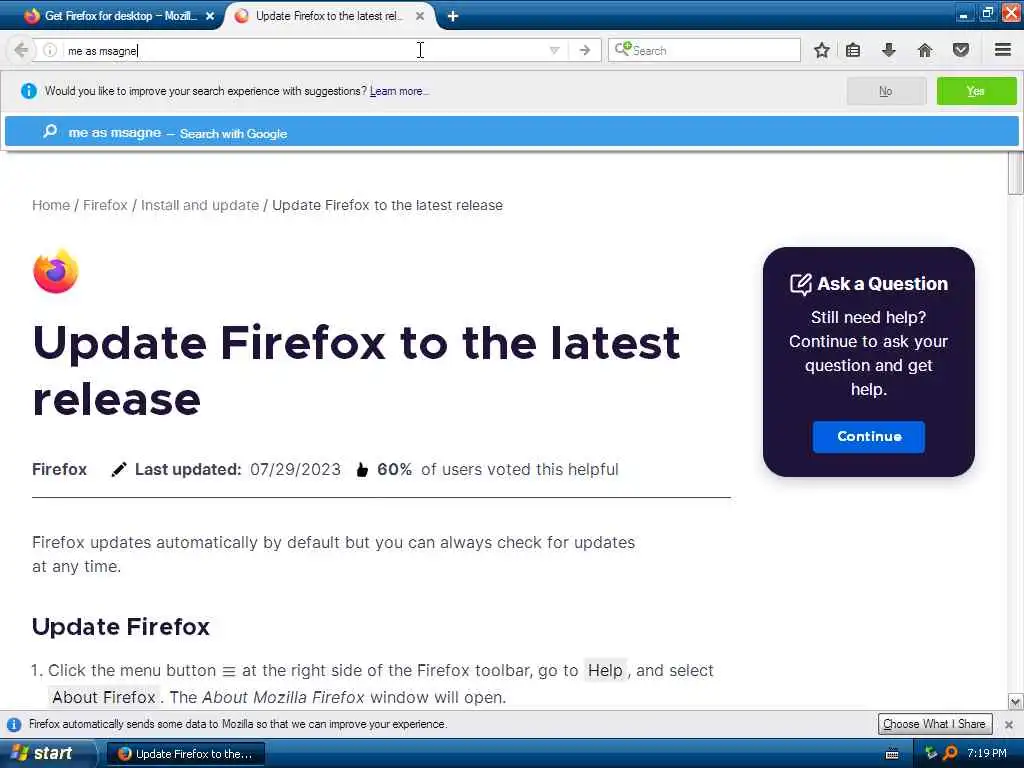
Task: Accept search suggestions with Yes button
Action: point(976,91)
